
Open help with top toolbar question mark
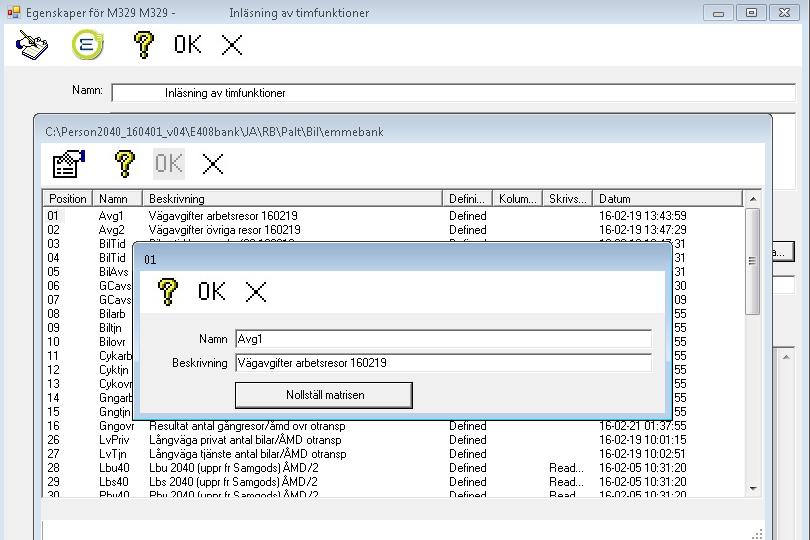144,45
